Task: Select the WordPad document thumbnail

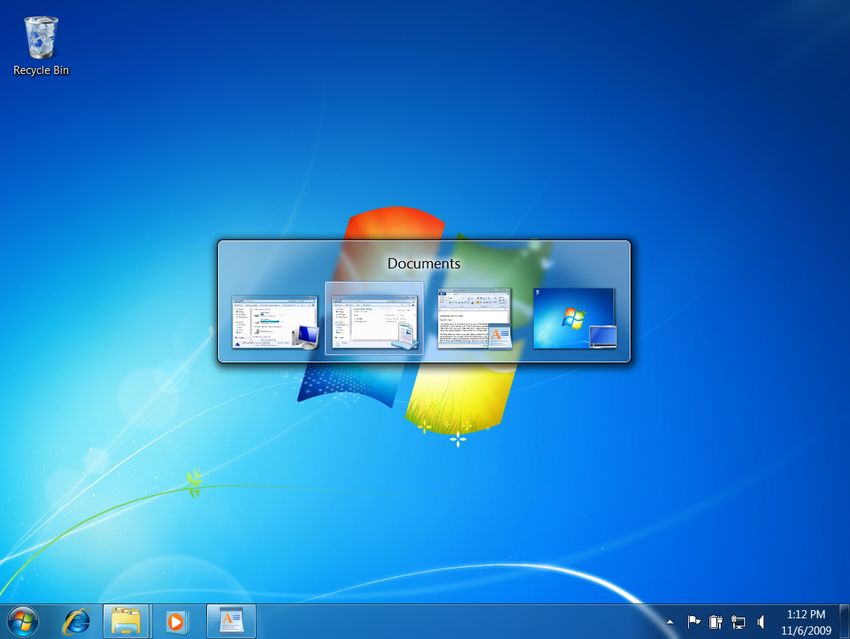Action: tap(474, 319)
